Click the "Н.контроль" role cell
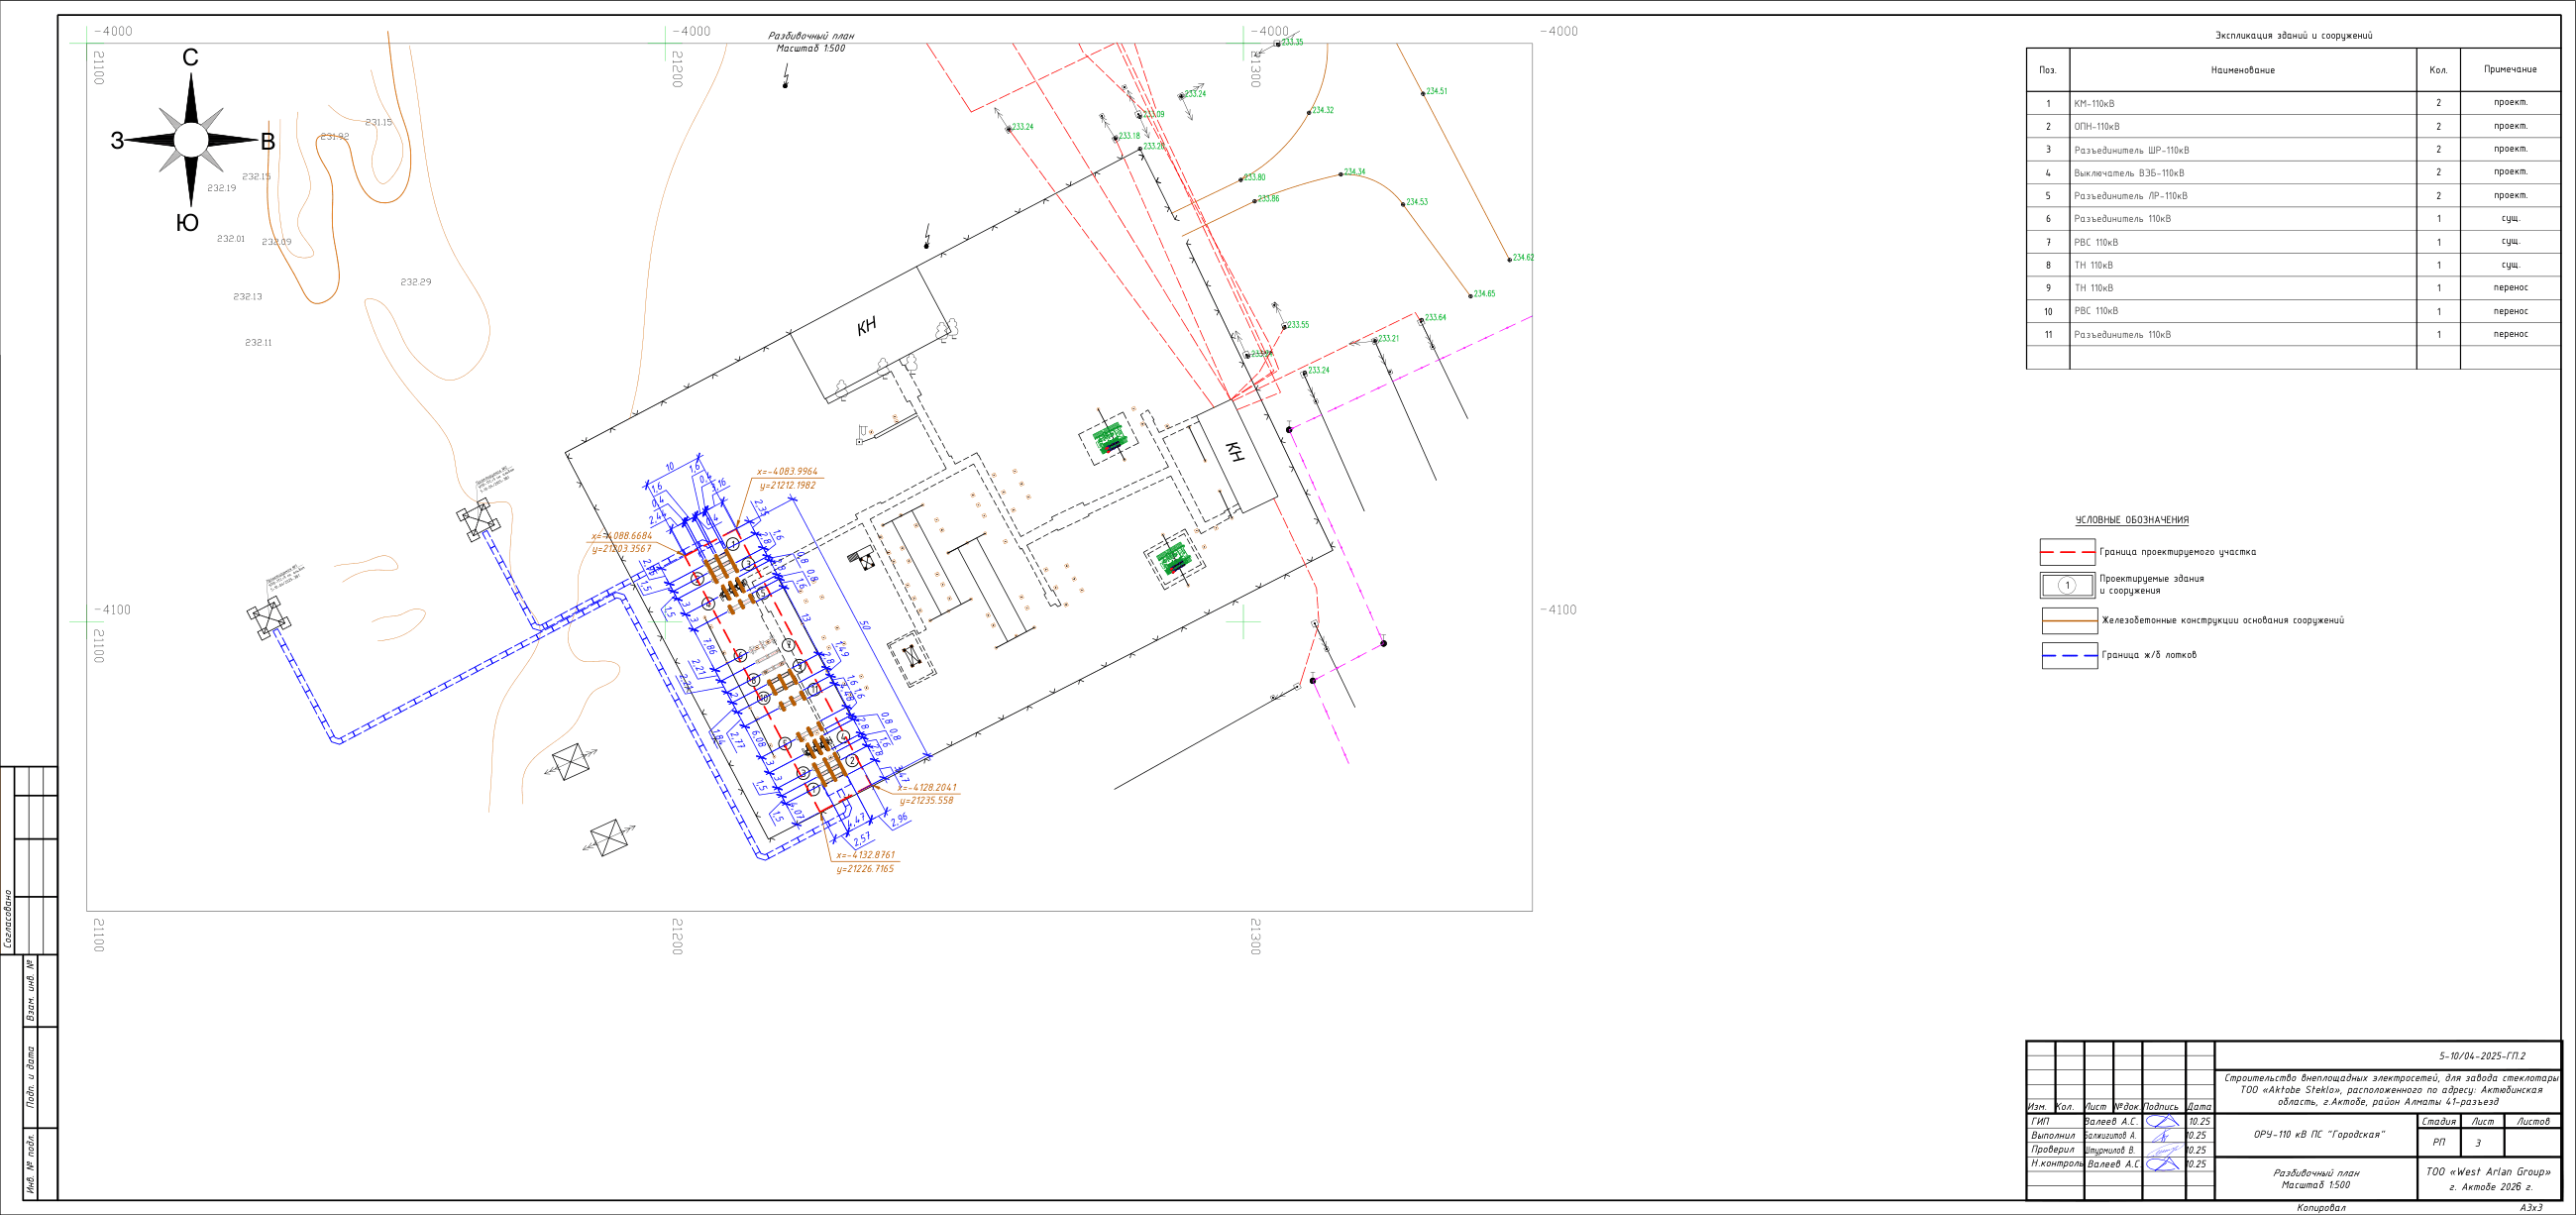2576x1215 pixels. tap(2057, 1164)
